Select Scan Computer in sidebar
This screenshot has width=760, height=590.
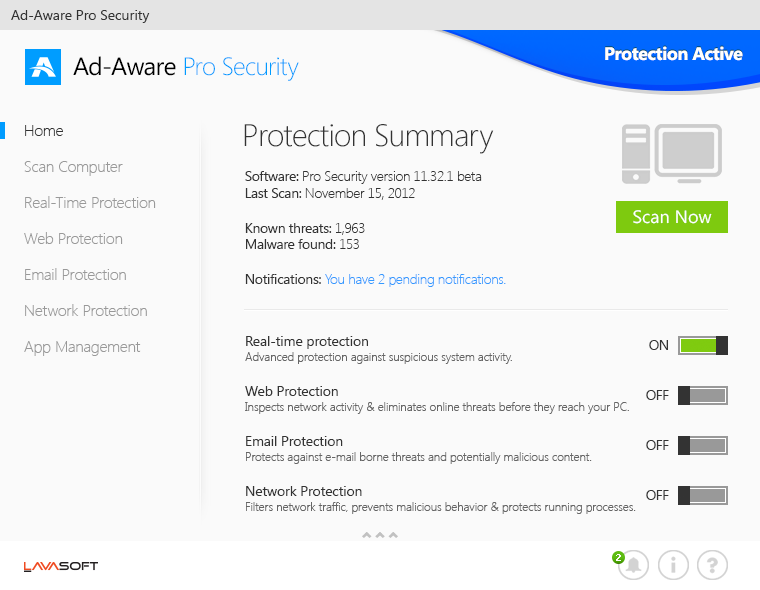(73, 167)
